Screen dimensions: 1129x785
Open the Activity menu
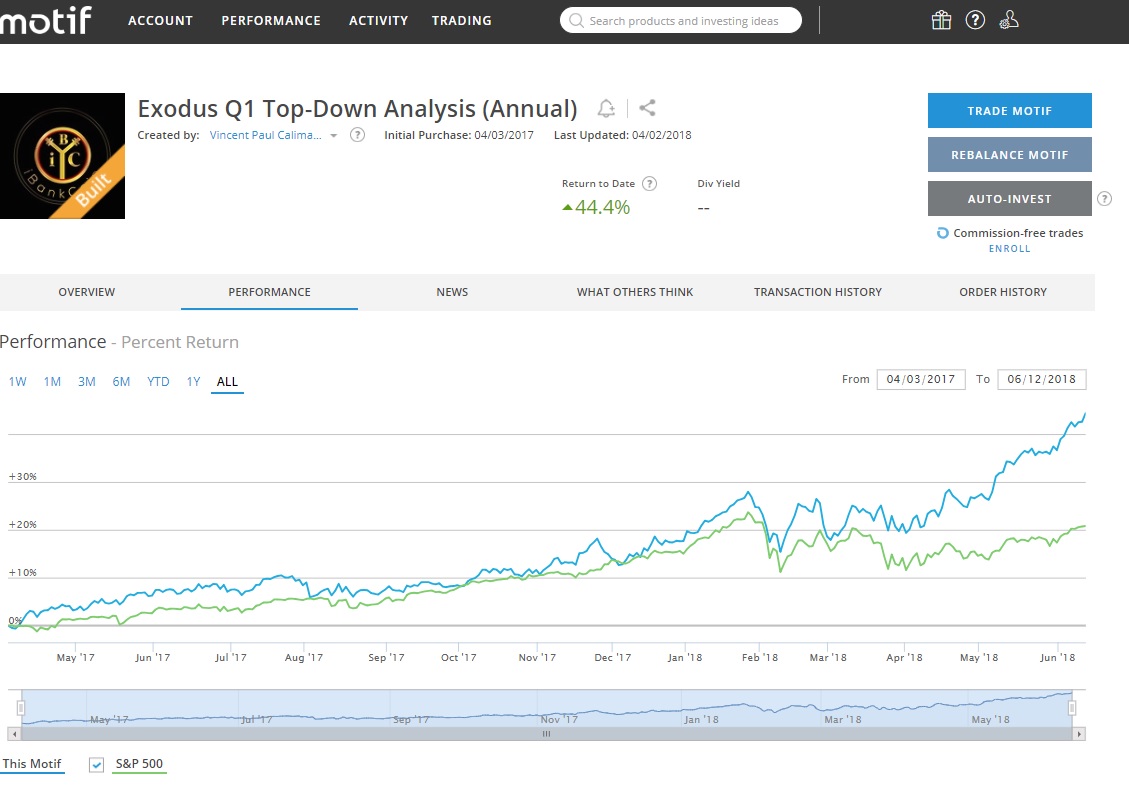(378, 20)
